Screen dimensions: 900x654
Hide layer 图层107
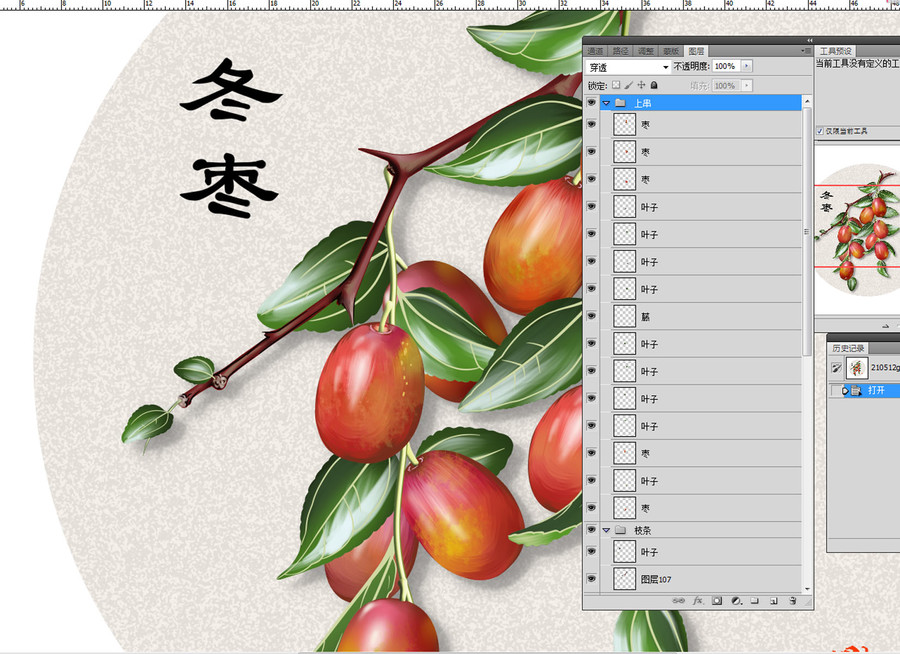tap(591, 579)
